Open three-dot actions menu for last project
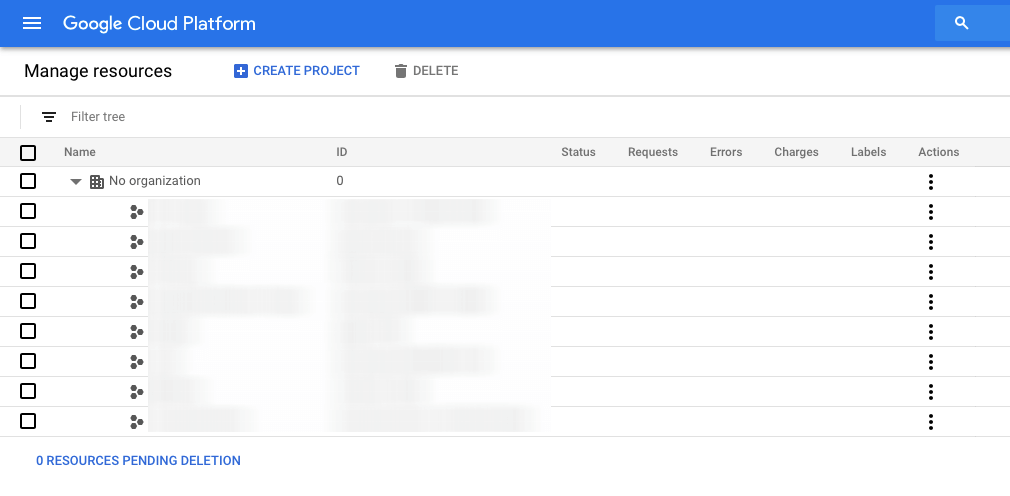 point(930,422)
